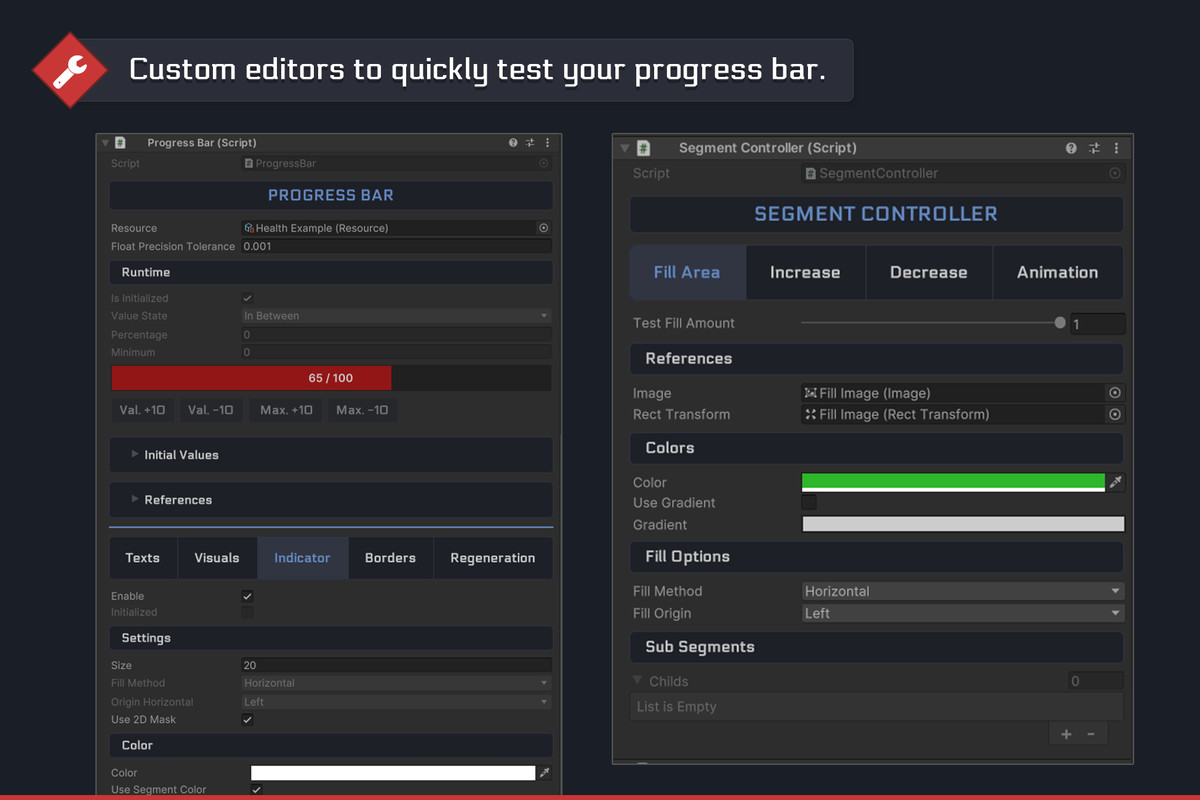Click eyedropper next to green Color field

pyautogui.click(x=1116, y=483)
